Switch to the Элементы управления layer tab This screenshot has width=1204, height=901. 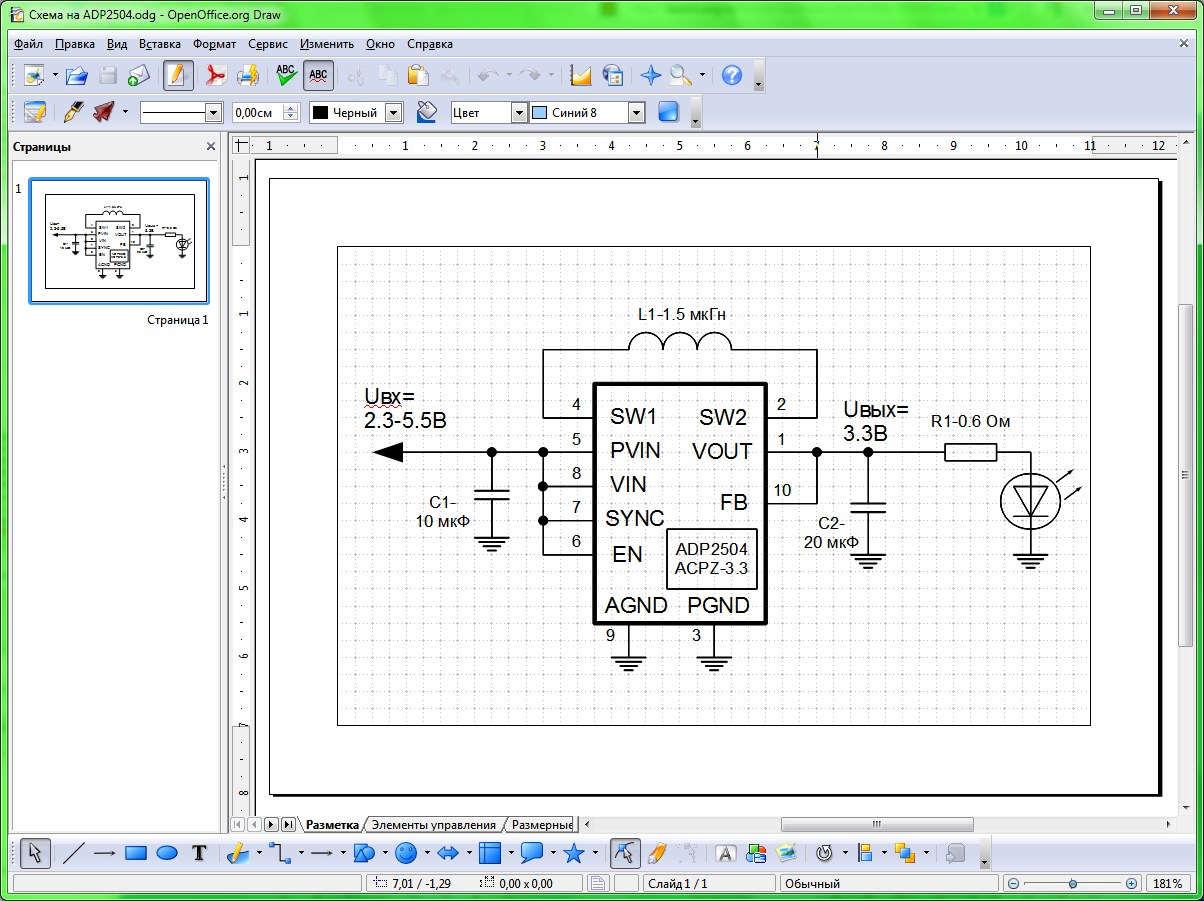(x=433, y=825)
